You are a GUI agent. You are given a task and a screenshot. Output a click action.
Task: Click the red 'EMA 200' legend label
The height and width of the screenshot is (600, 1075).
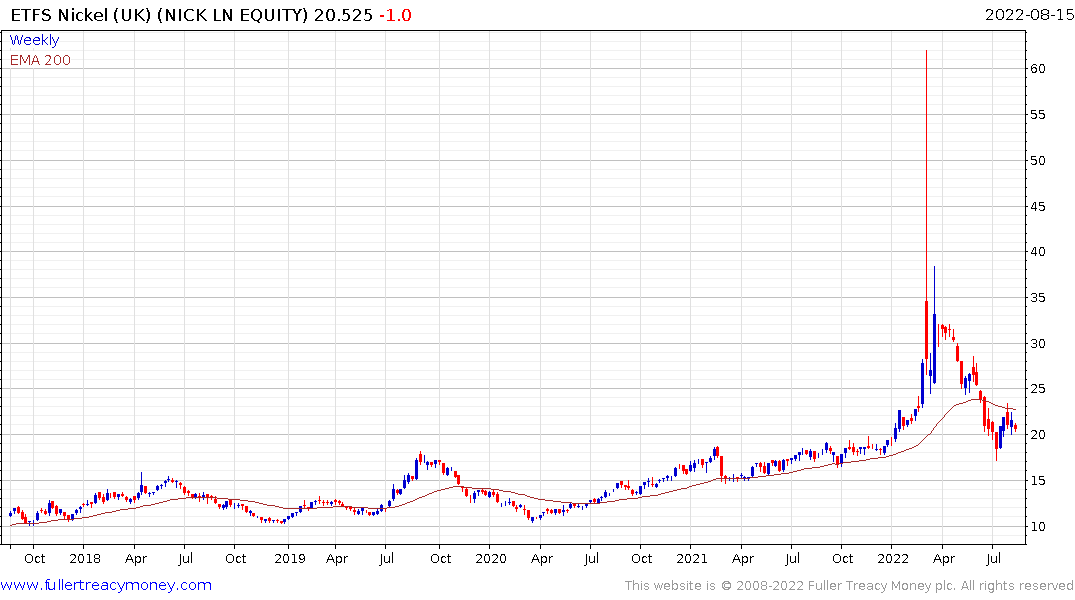[40, 60]
